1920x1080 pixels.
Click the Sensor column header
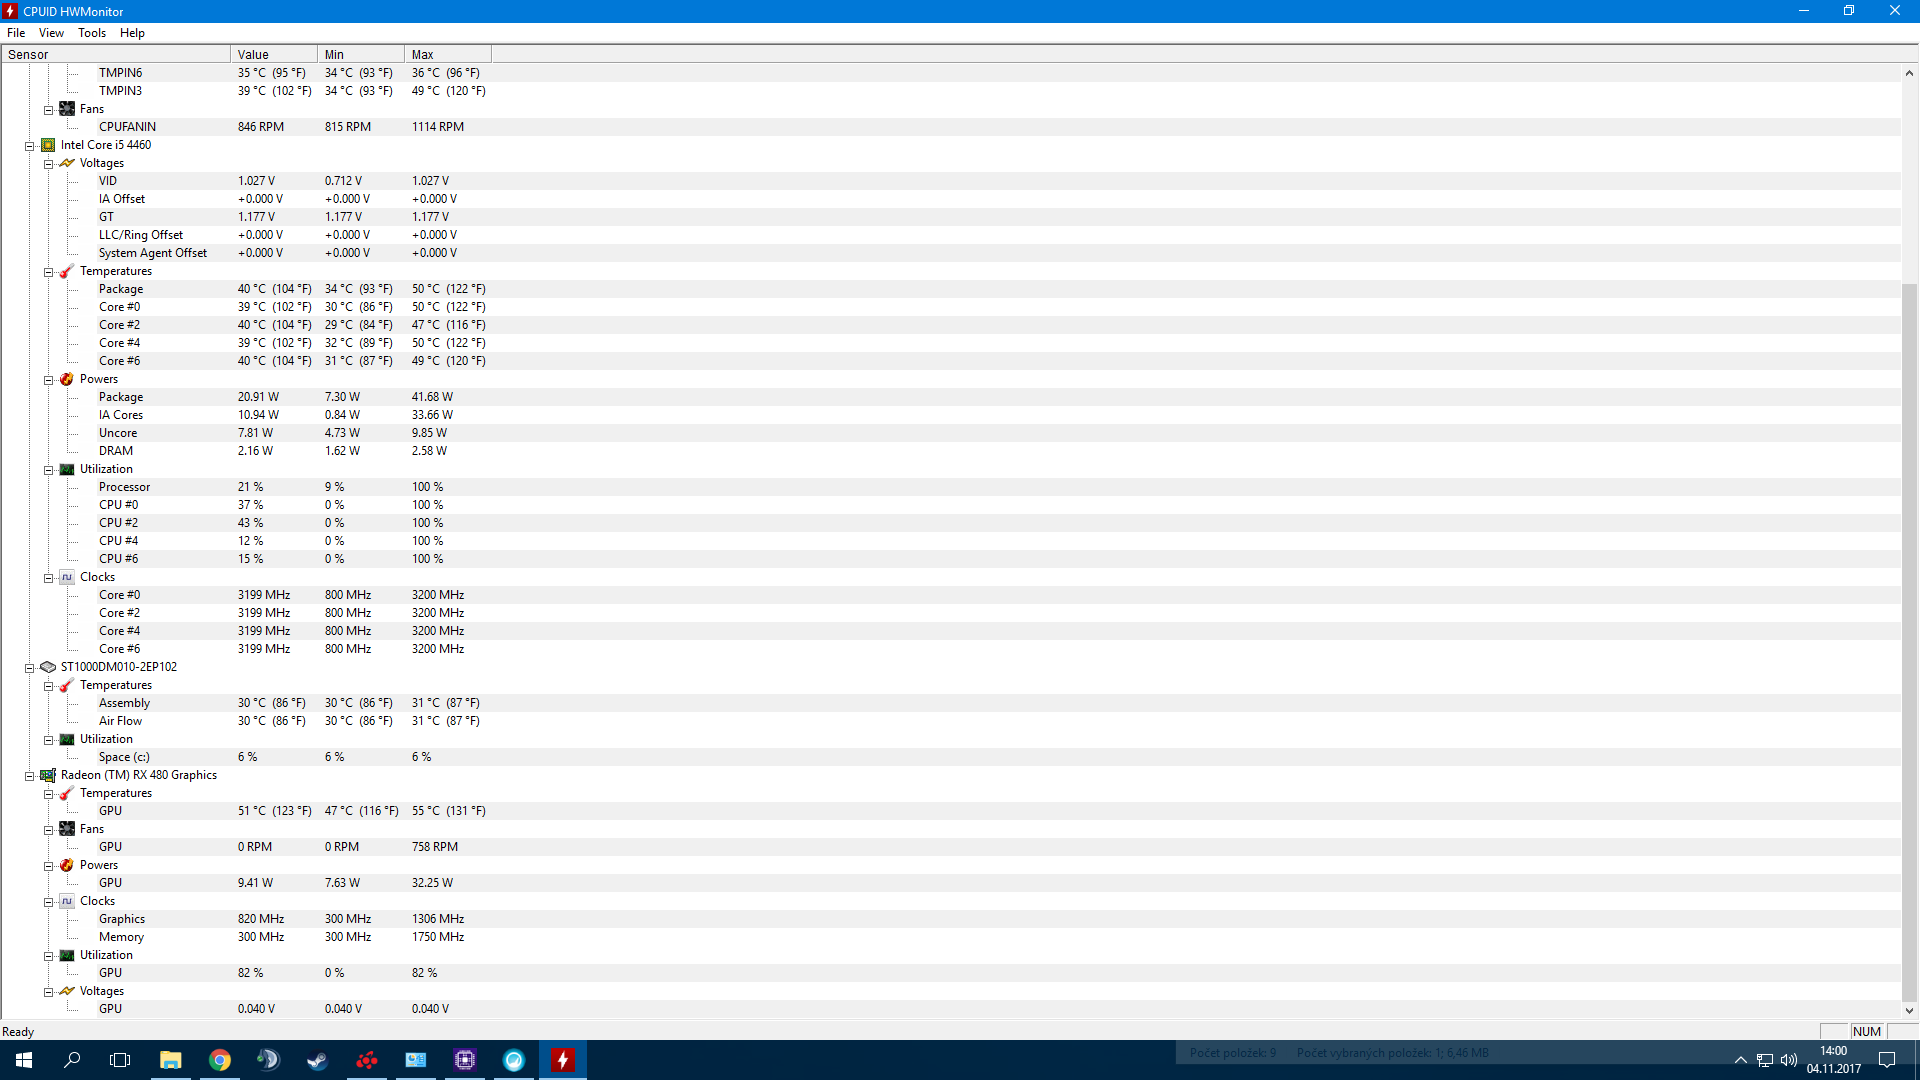tap(115, 55)
